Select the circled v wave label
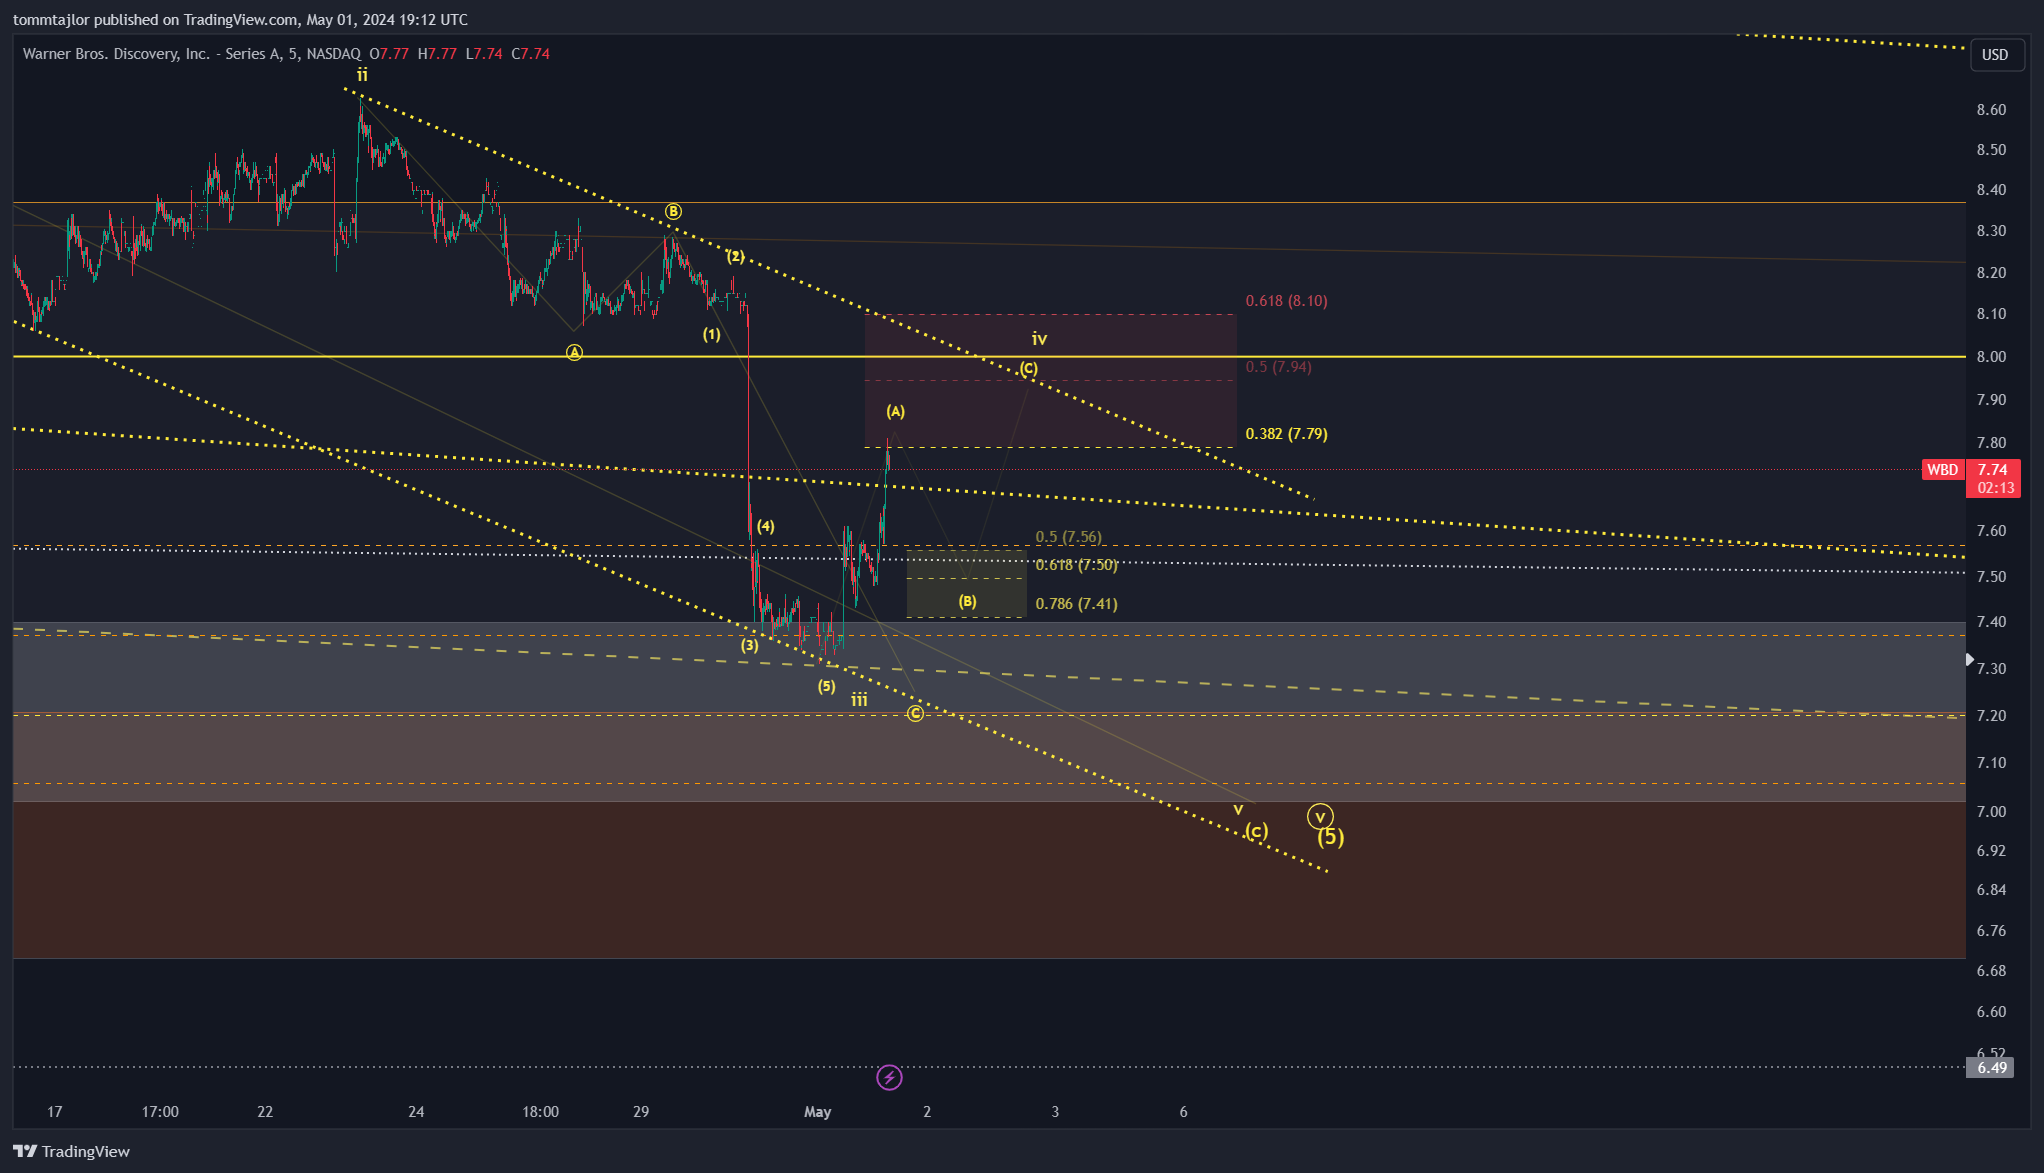2044x1173 pixels. [x=1320, y=817]
